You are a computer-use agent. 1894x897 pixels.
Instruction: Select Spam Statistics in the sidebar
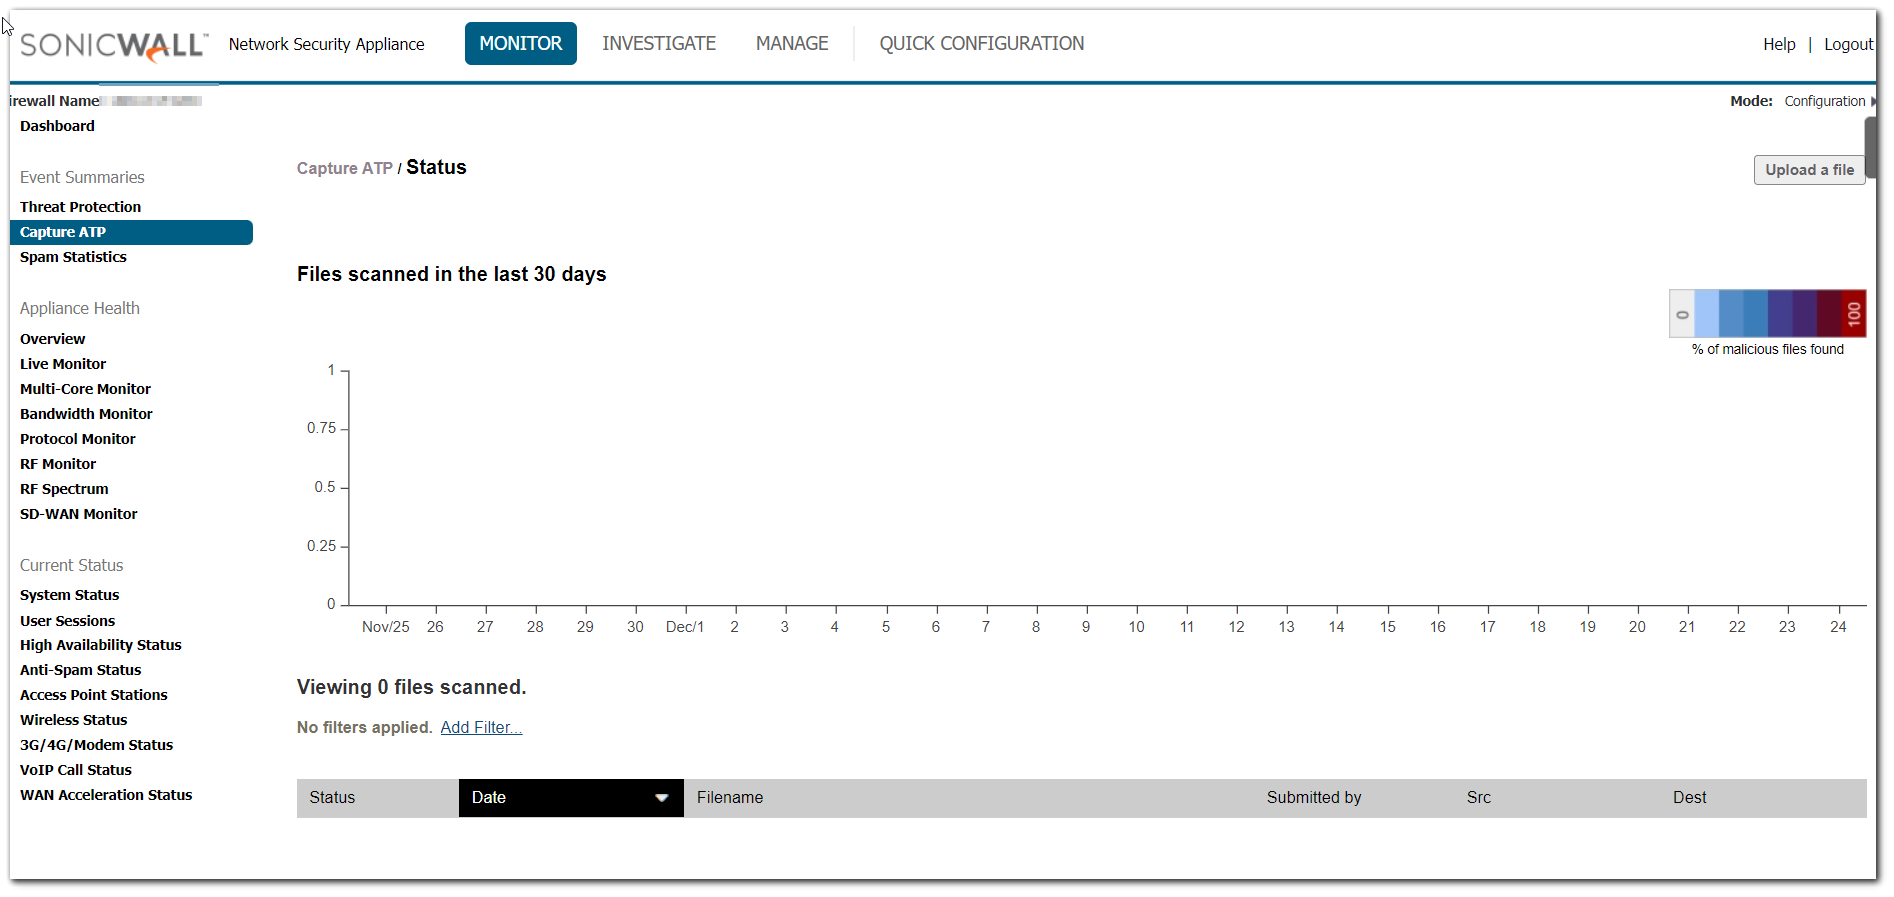(73, 257)
